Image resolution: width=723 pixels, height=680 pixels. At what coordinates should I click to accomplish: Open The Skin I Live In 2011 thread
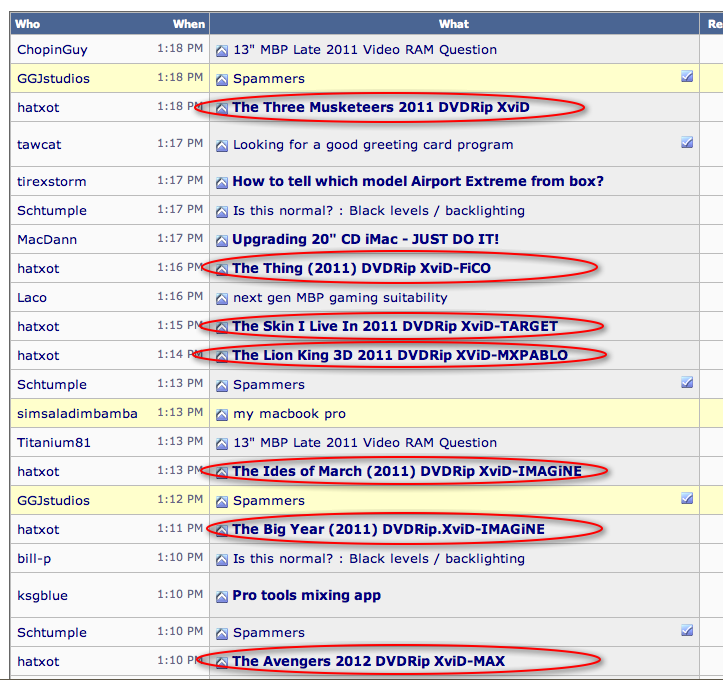click(395, 326)
